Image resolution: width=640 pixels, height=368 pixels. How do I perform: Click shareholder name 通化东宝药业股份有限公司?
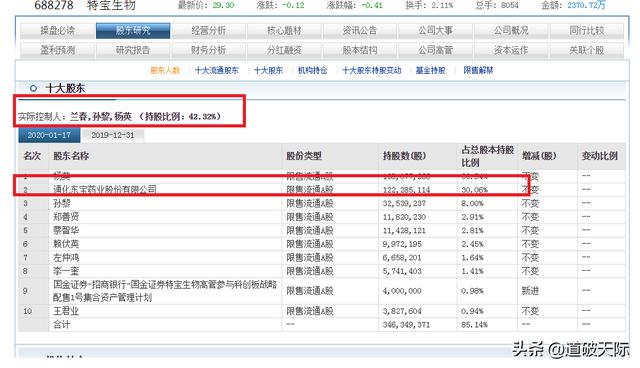[x=105, y=189]
